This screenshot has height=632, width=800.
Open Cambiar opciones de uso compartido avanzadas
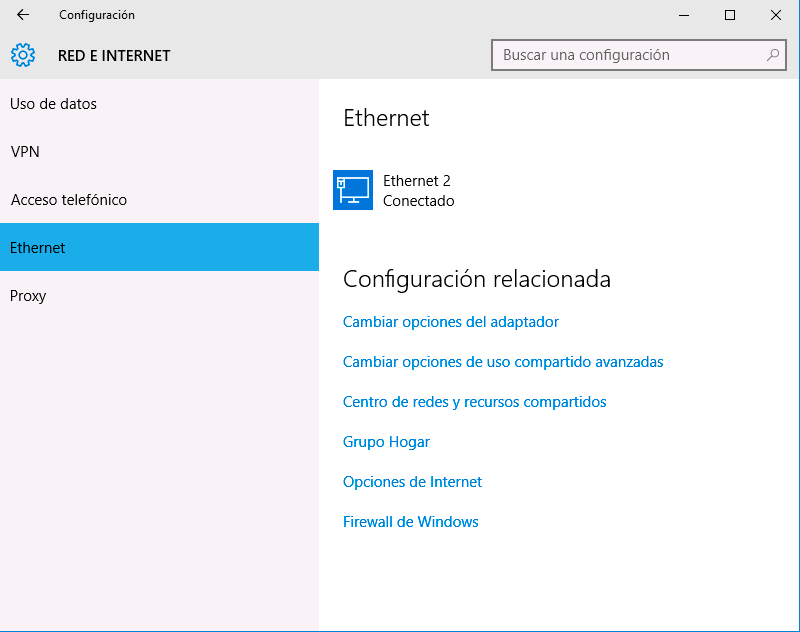503,361
